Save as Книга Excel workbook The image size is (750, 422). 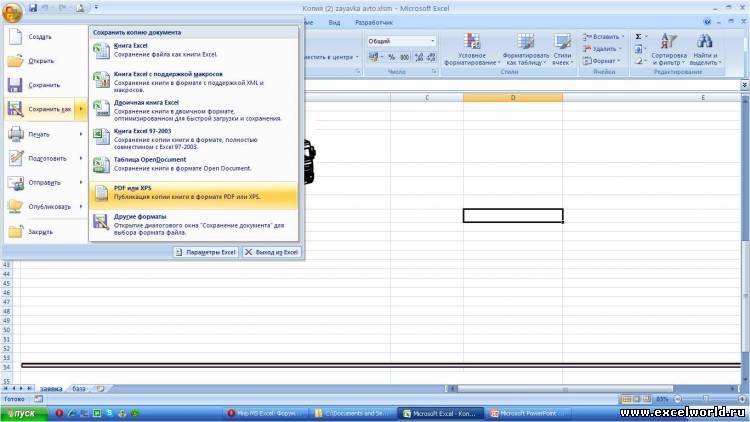194,50
